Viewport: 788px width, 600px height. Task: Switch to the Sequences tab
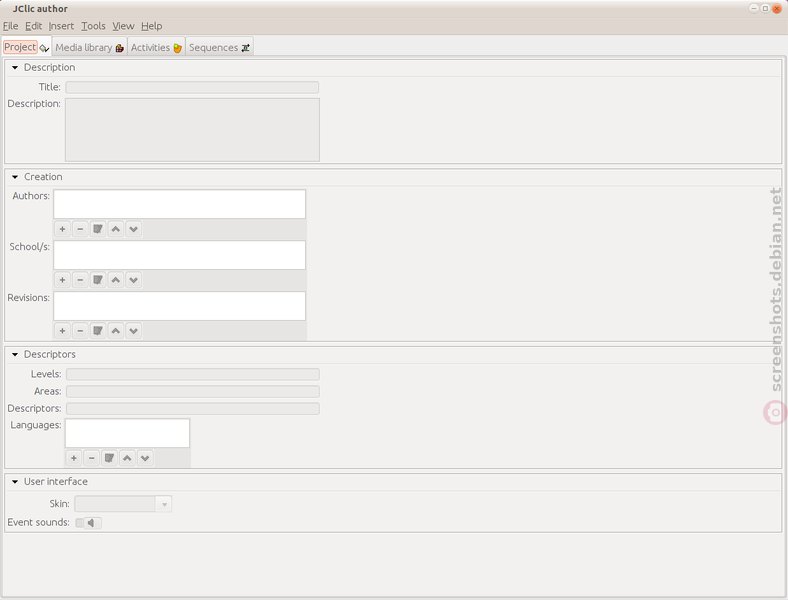tap(219, 47)
